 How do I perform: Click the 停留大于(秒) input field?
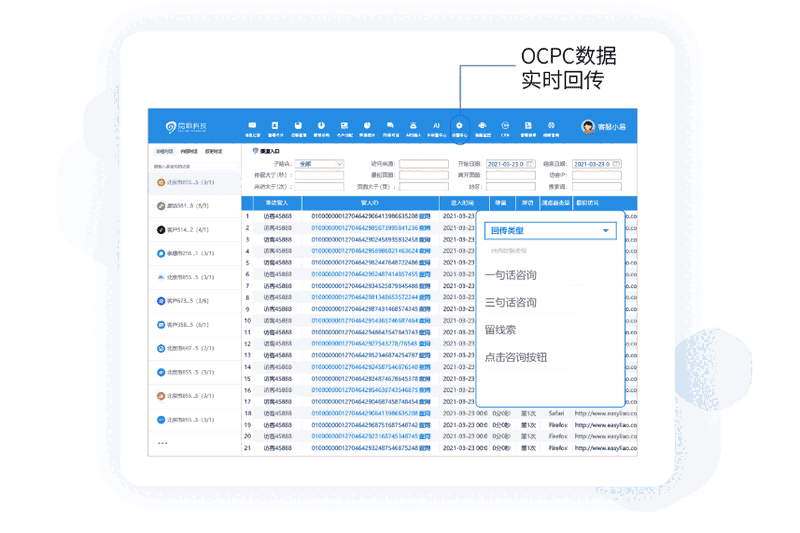coord(319,175)
